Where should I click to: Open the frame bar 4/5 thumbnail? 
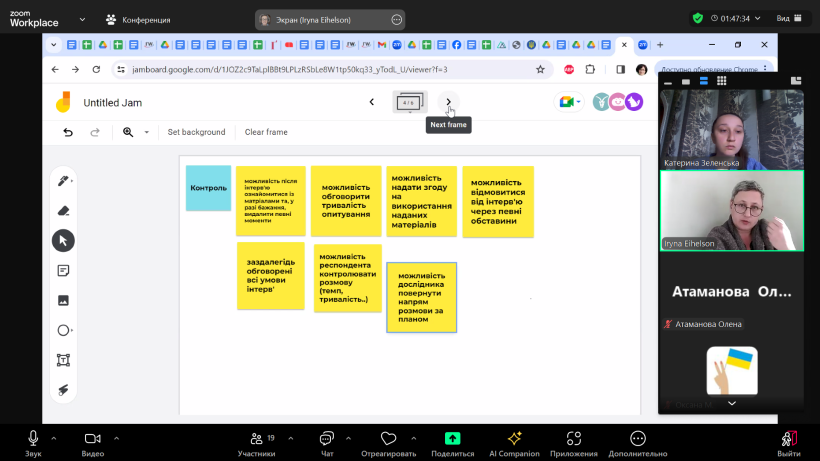pos(409,102)
